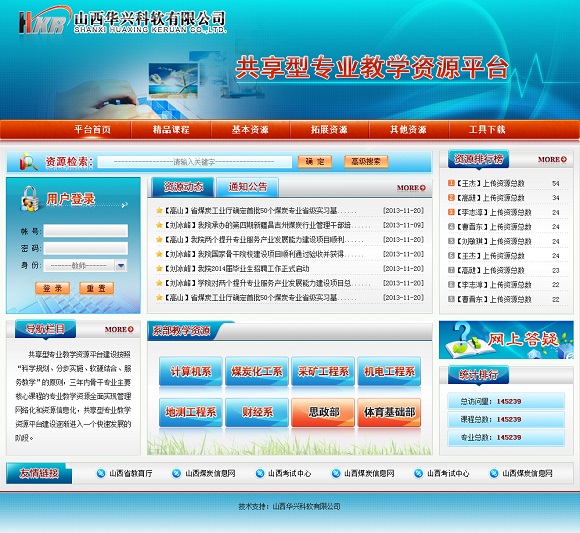Image resolution: width=580 pixels, height=533 pixels.
Task: Click the 登录 login button
Action: coord(53,288)
